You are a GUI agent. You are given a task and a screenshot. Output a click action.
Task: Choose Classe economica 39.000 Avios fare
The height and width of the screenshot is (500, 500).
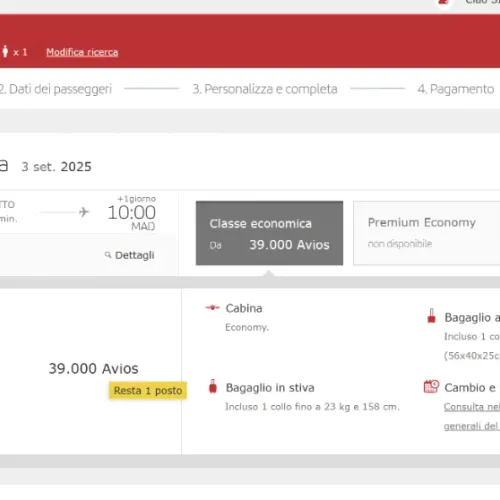(x=269, y=233)
